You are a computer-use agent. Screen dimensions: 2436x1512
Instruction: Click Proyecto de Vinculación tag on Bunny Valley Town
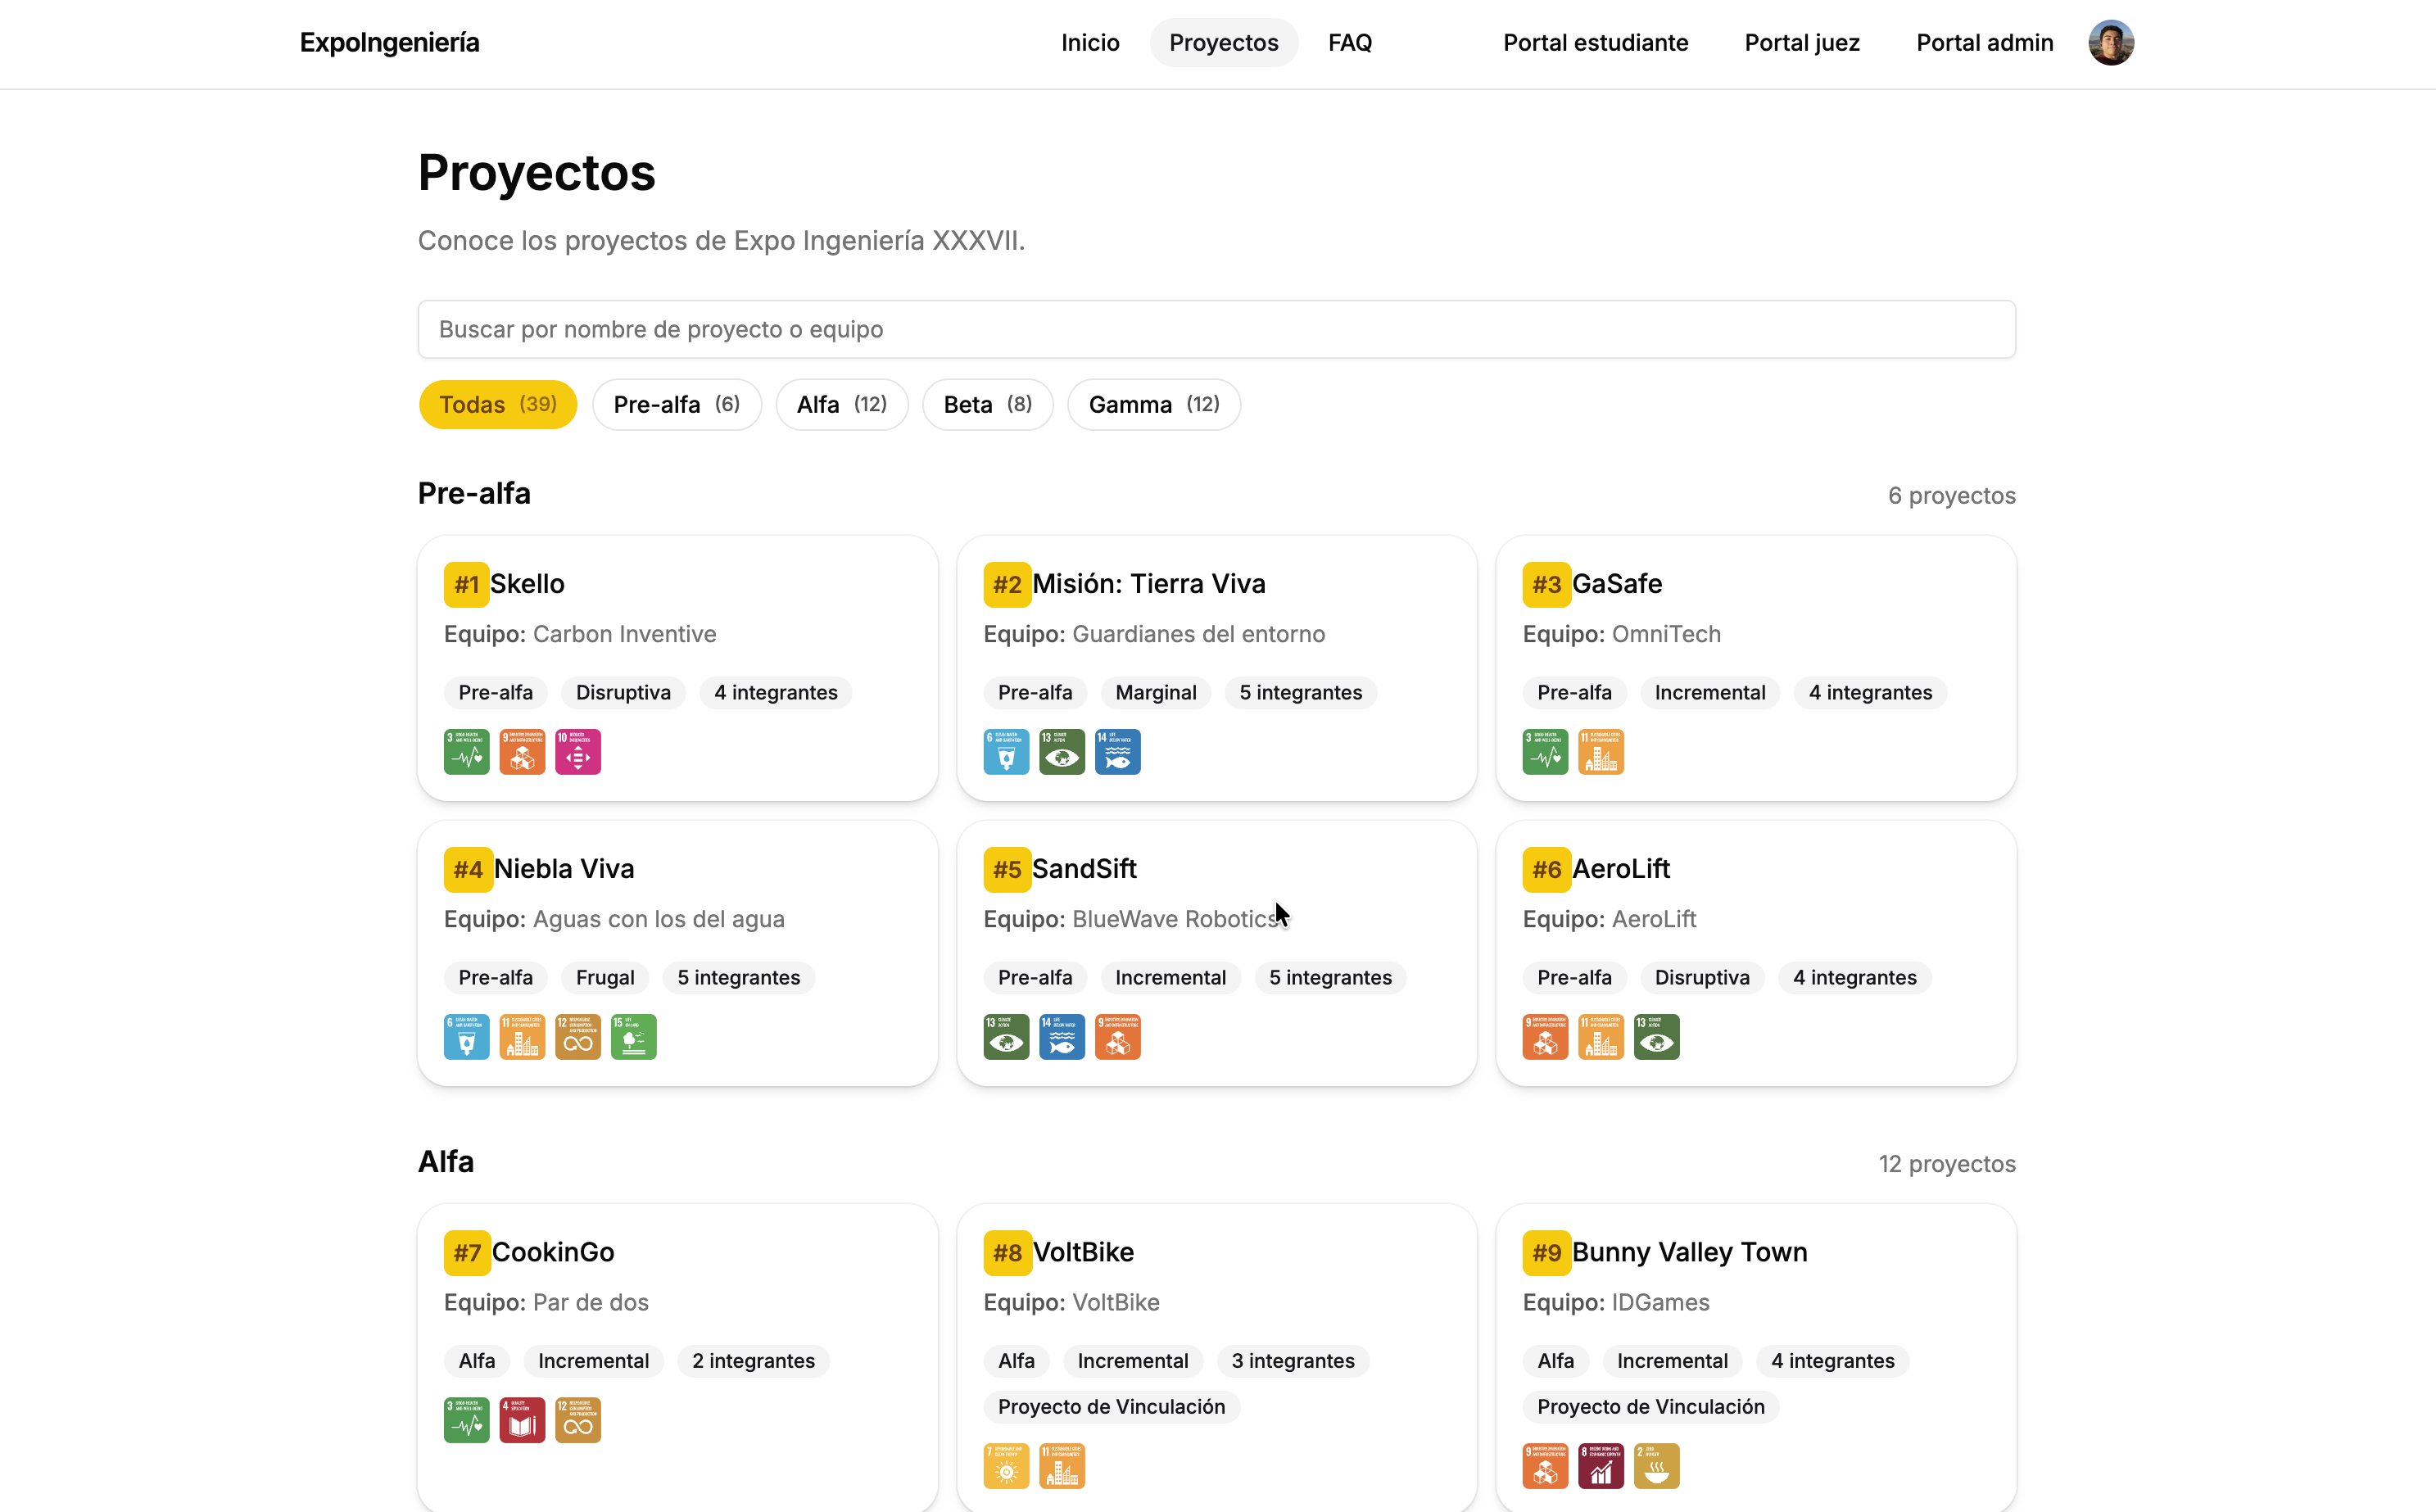tap(1651, 1406)
